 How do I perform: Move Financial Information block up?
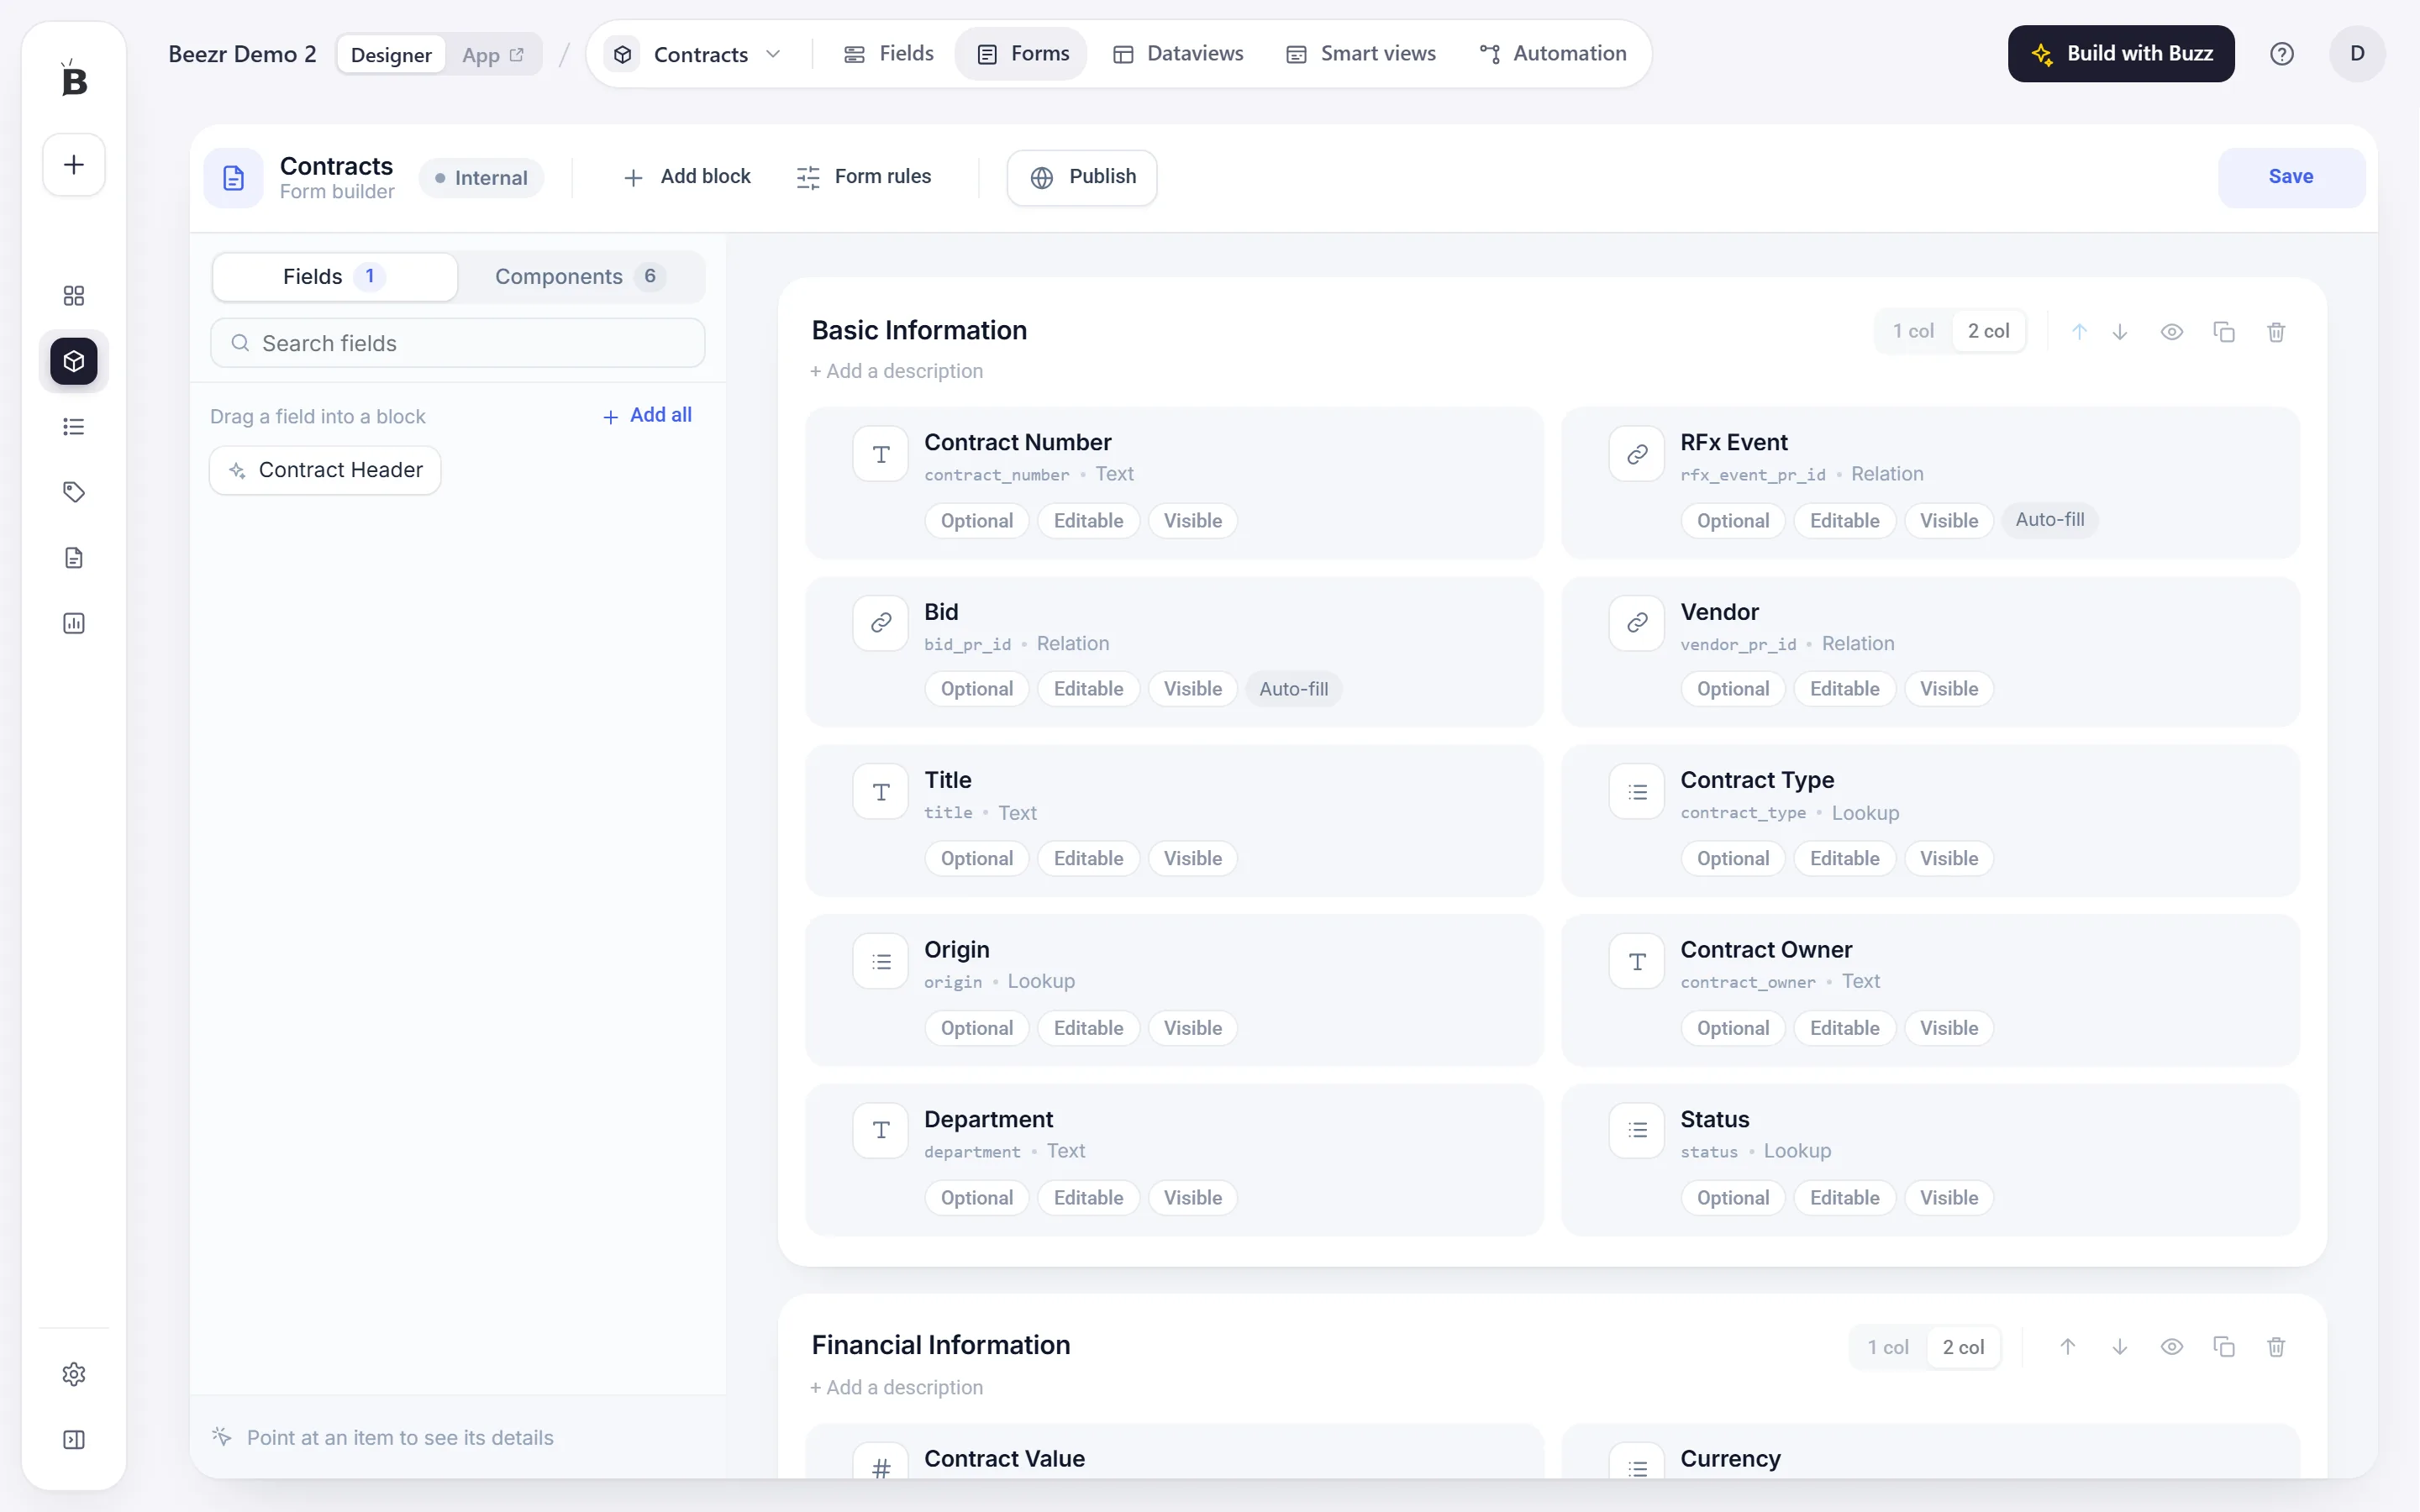pyautogui.click(x=2068, y=1347)
